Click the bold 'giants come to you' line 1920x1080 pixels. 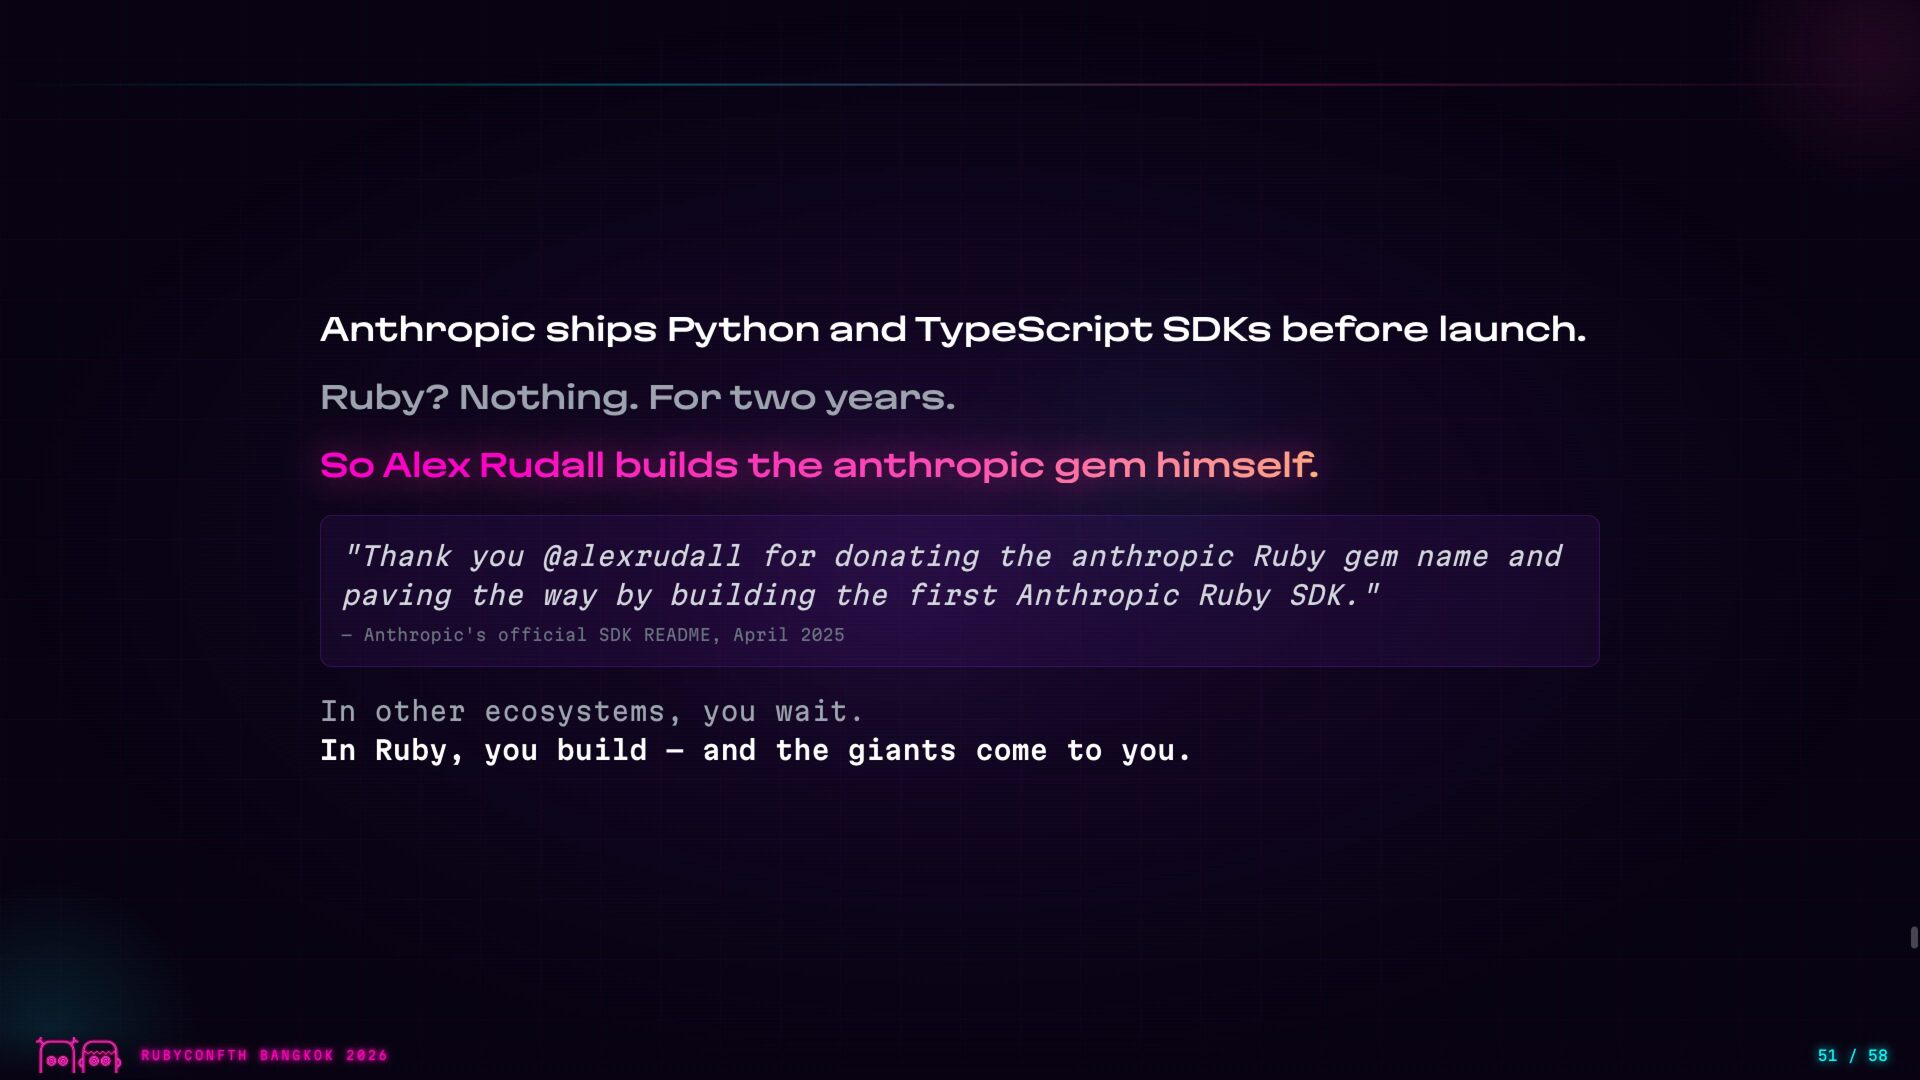point(755,750)
